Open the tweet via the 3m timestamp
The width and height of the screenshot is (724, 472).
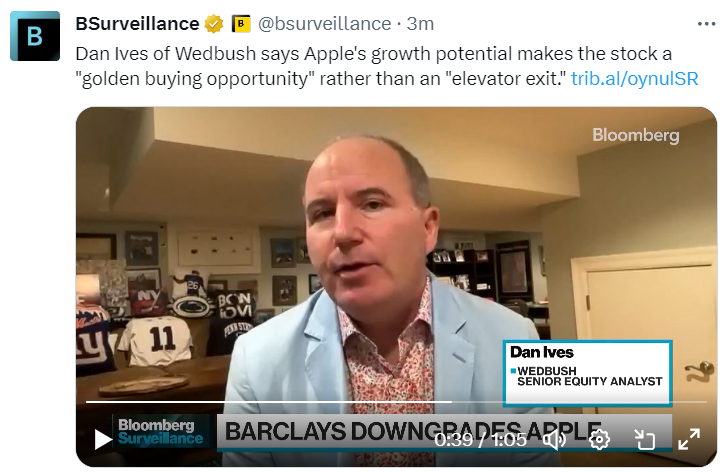click(420, 24)
